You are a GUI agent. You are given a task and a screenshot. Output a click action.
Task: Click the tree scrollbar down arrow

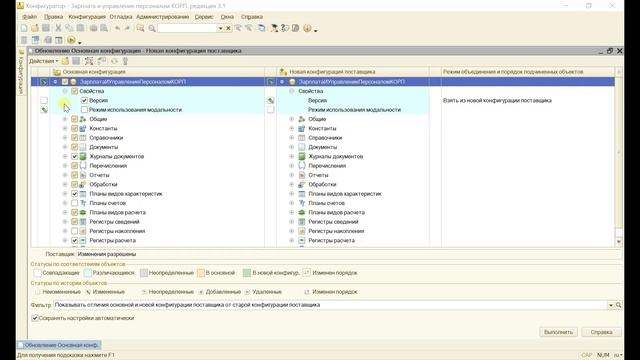click(x=619, y=242)
